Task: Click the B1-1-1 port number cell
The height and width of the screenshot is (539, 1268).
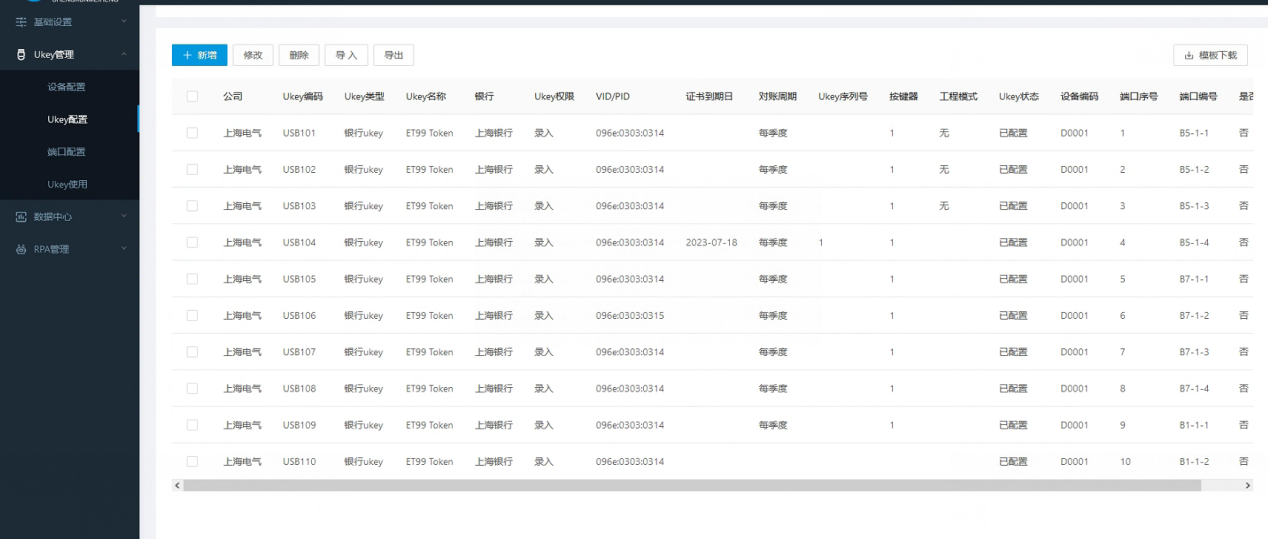Action: pos(1194,425)
